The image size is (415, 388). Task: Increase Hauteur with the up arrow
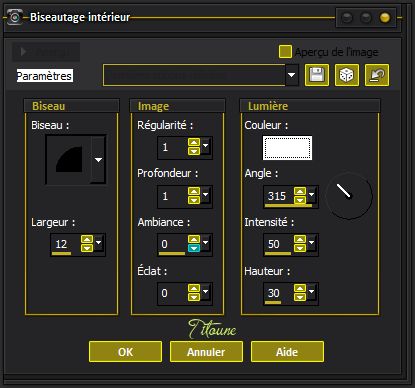300,288
